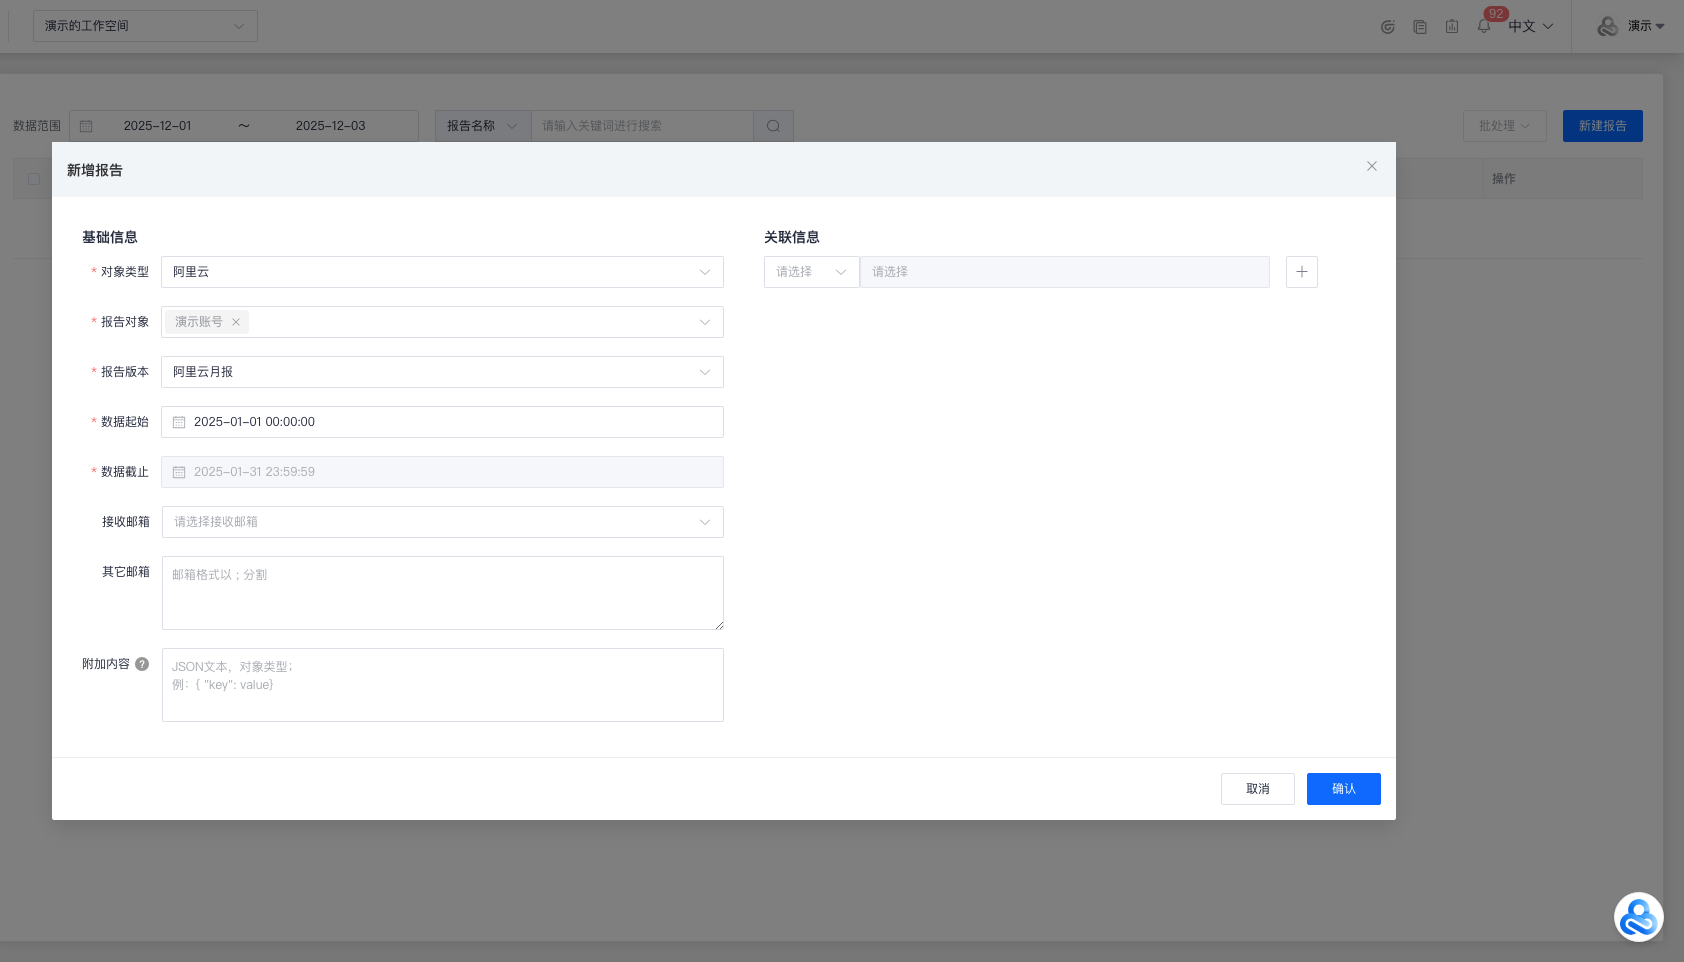The image size is (1684, 962).
Task: Click the plus icon to add association
Action: (x=1301, y=272)
